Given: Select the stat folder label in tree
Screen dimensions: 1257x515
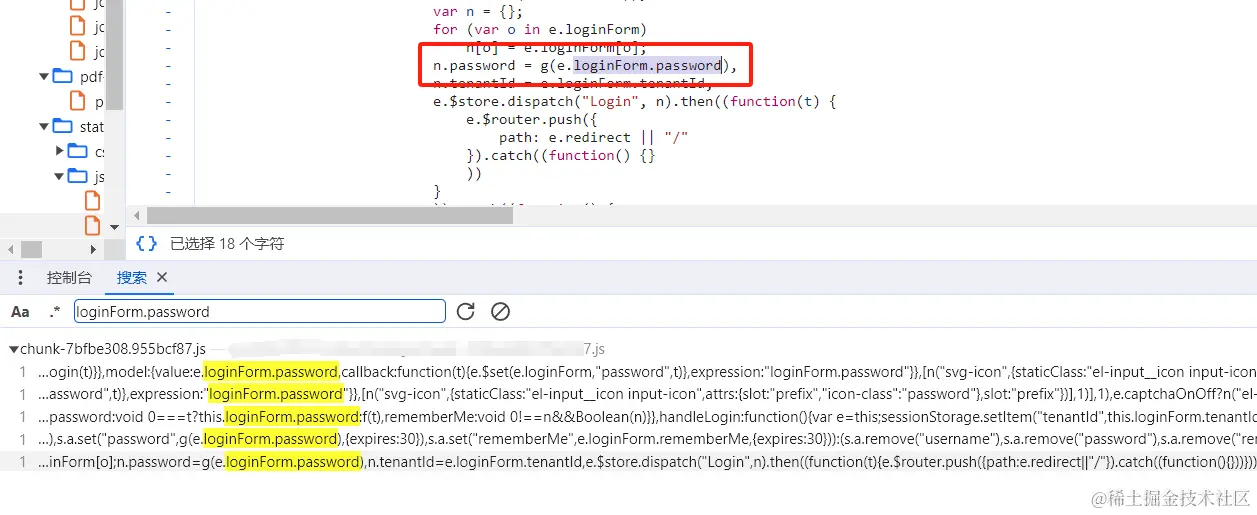Looking at the screenshot, I should coord(92,127).
